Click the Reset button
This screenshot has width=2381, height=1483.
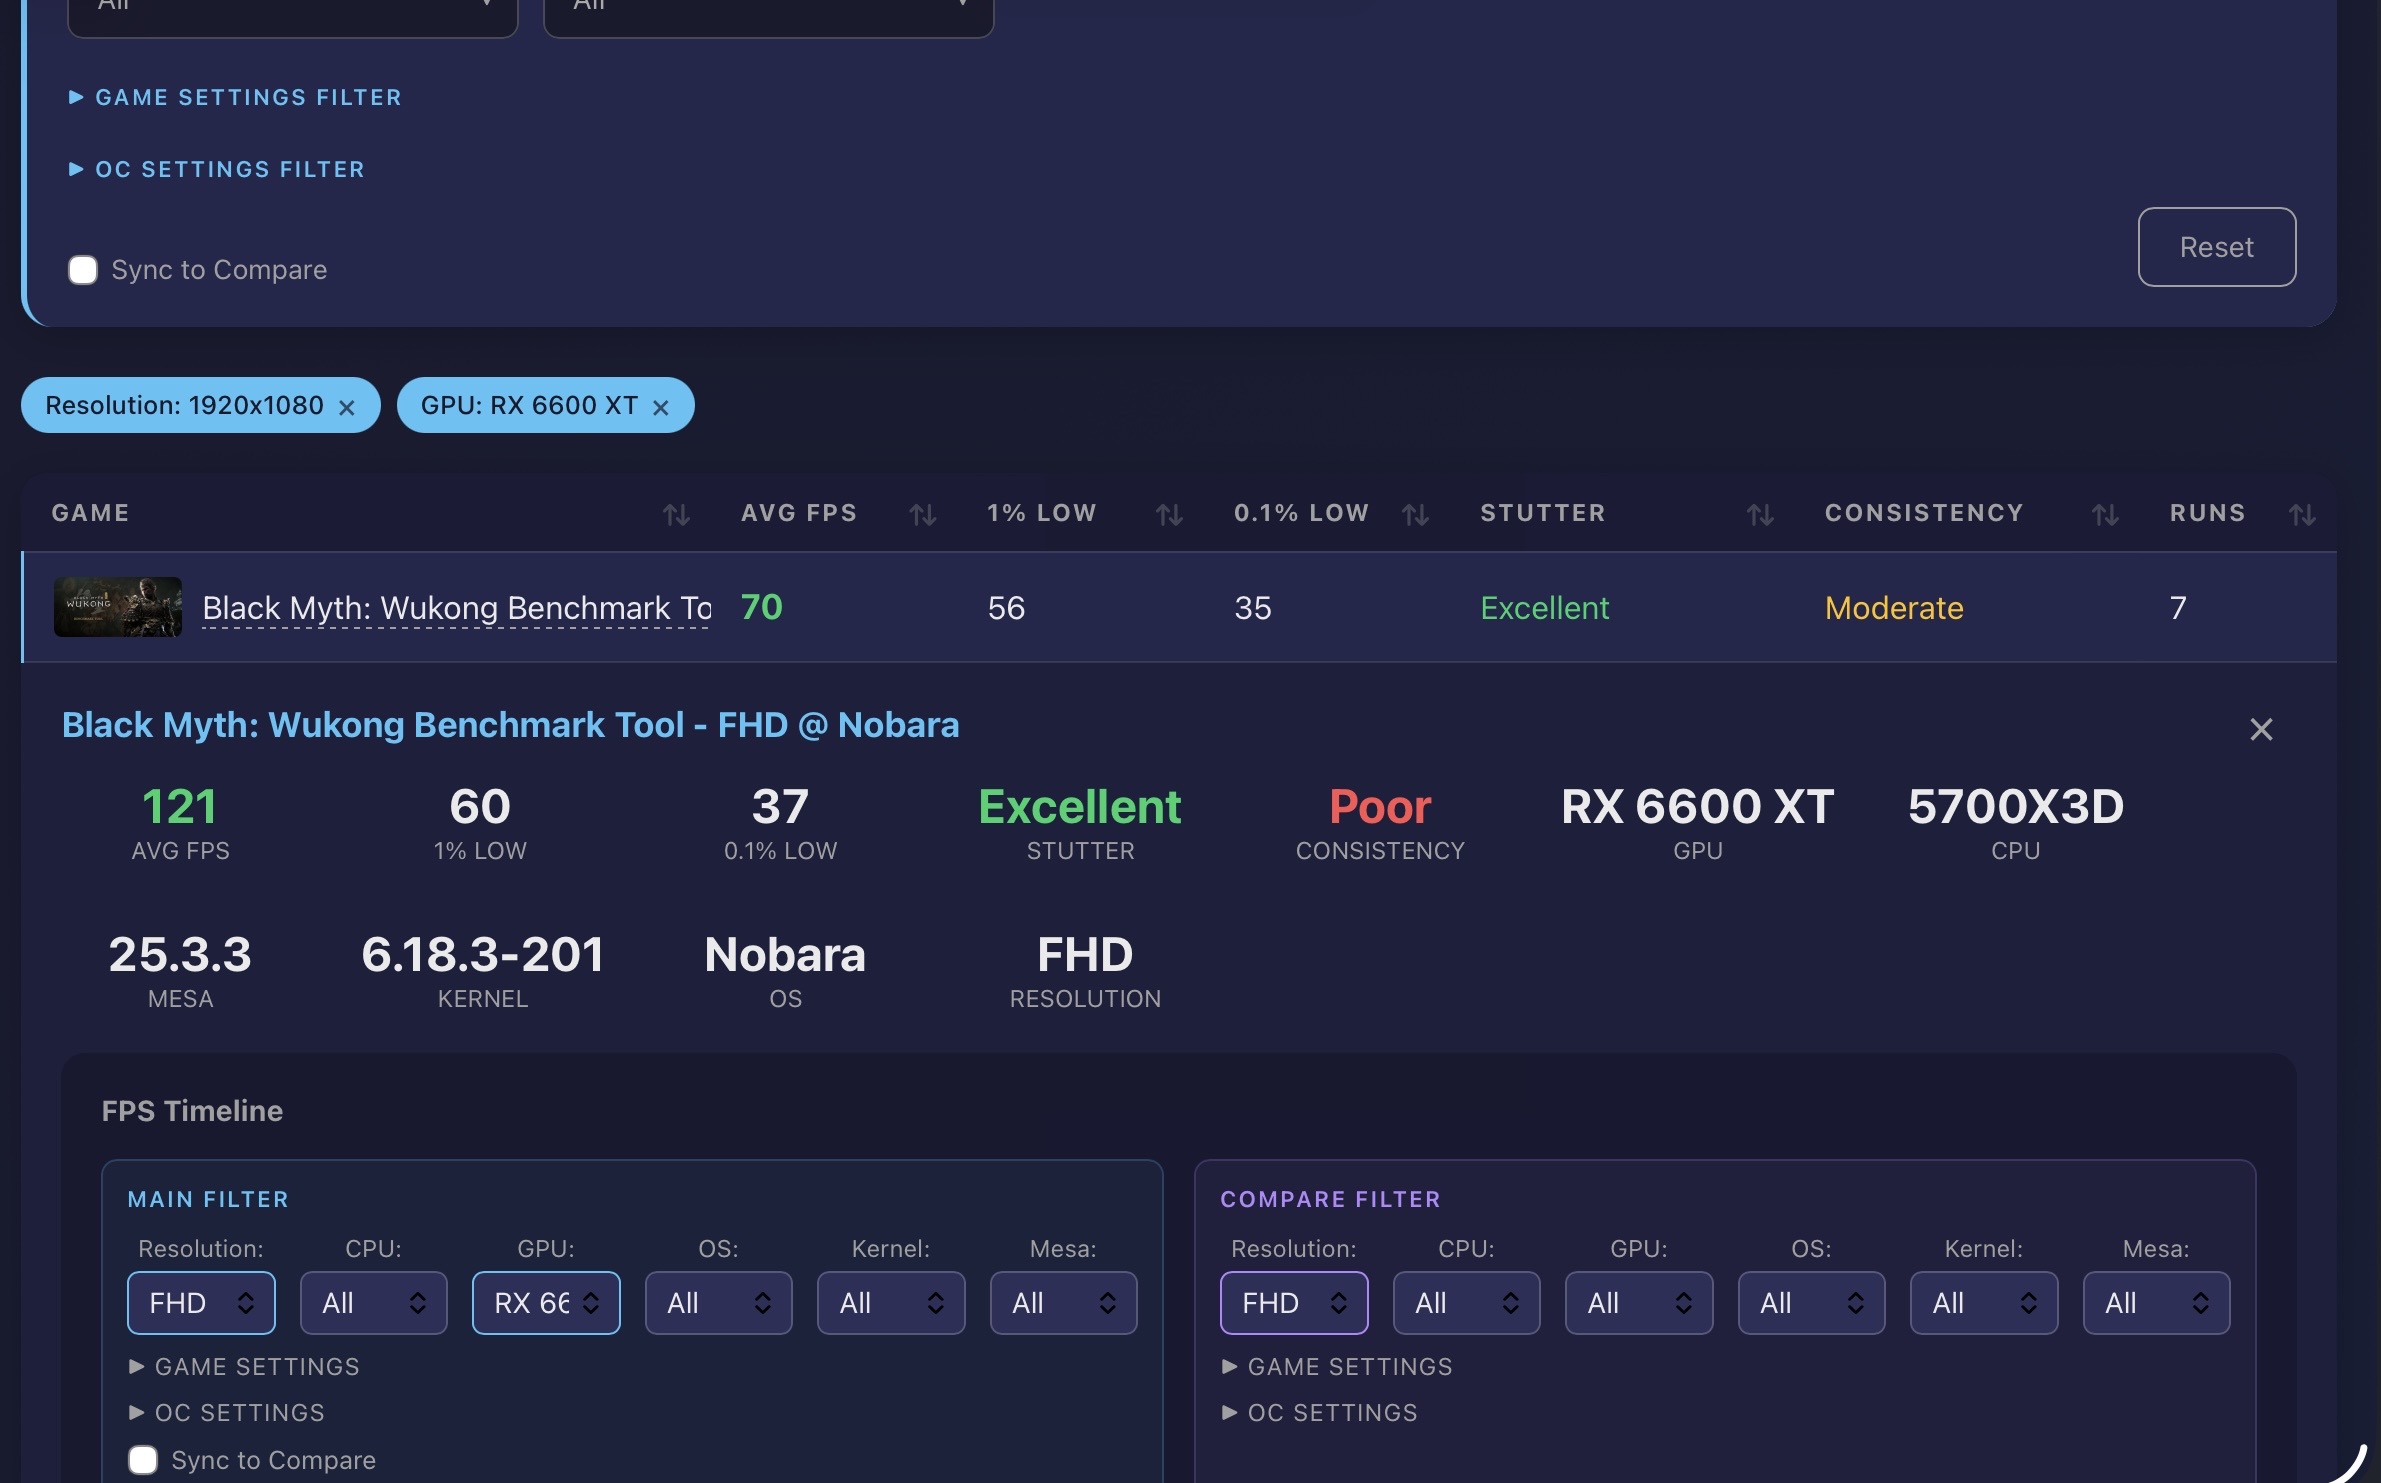coord(2216,247)
